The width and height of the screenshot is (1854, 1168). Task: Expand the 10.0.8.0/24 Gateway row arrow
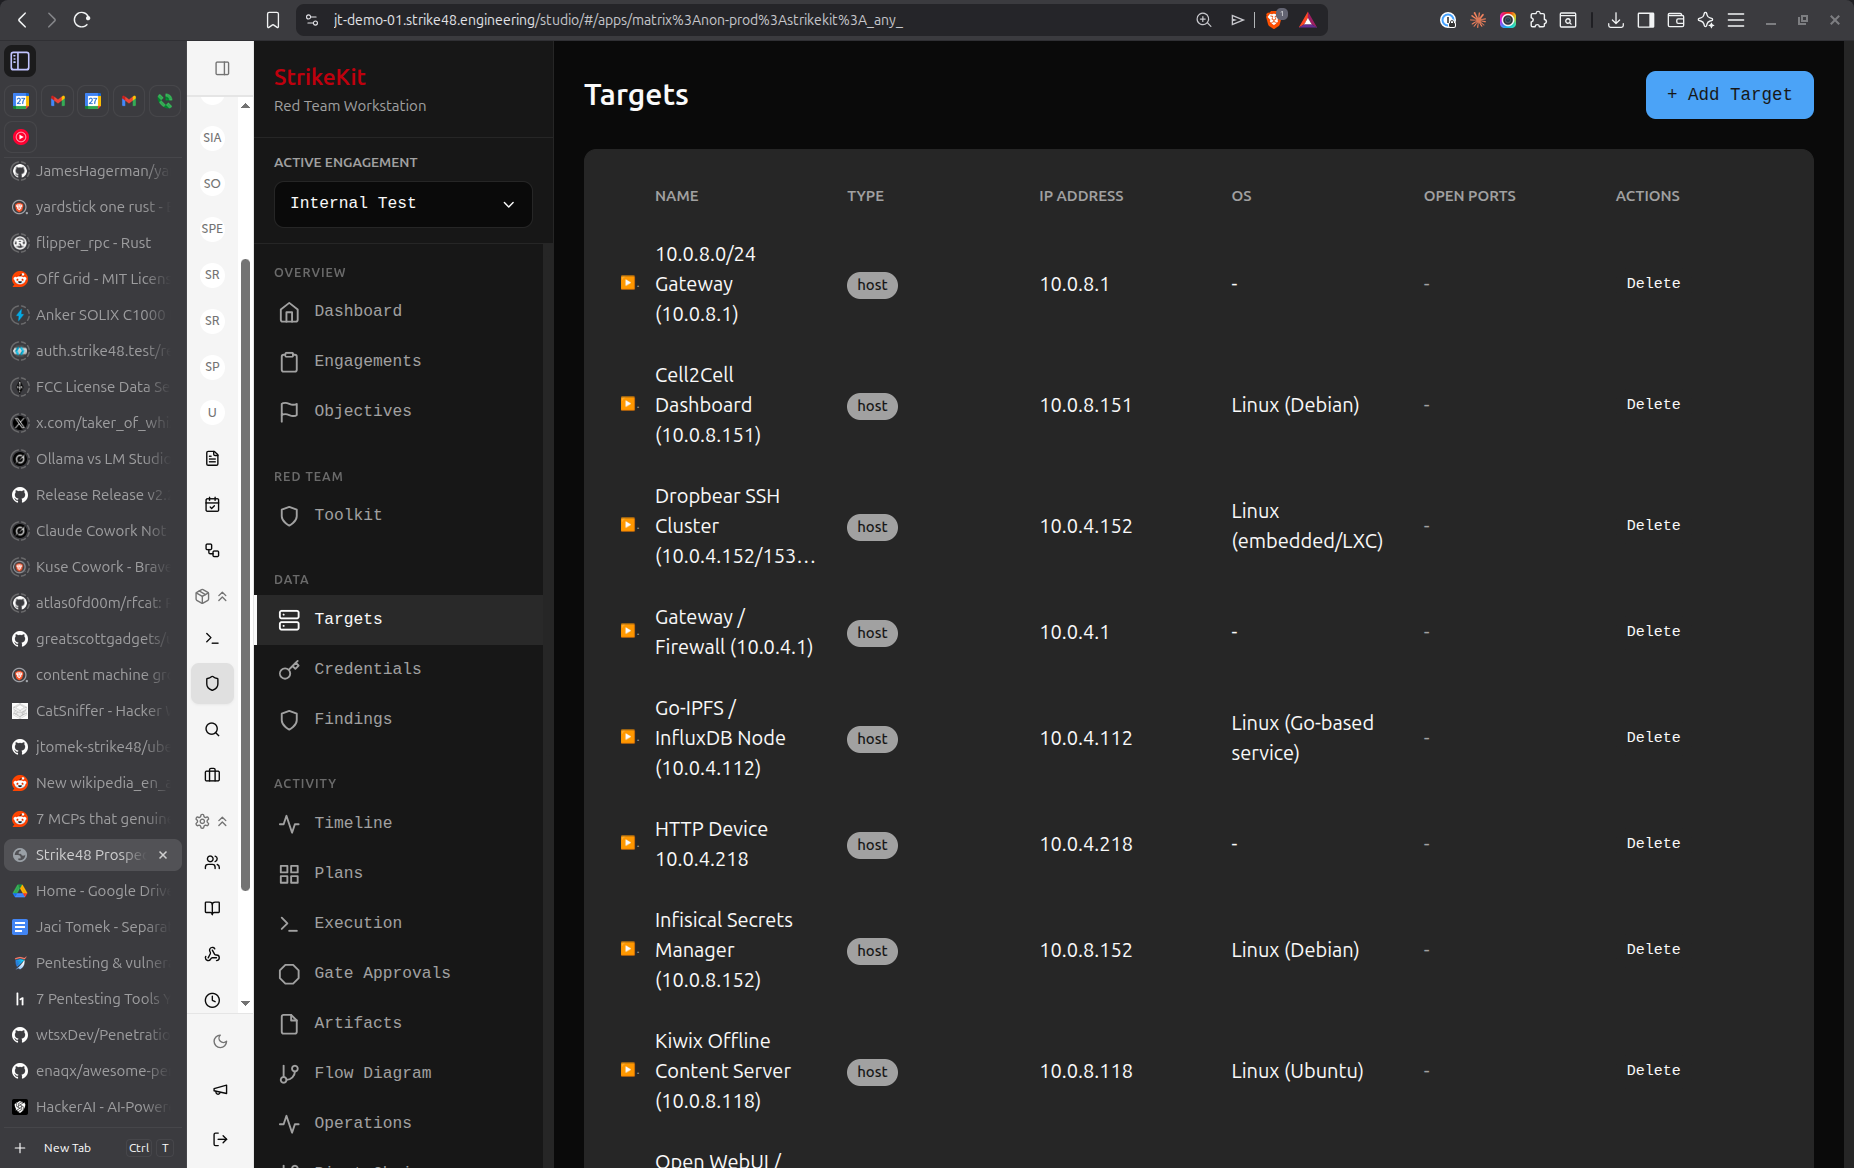pyautogui.click(x=628, y=283)
